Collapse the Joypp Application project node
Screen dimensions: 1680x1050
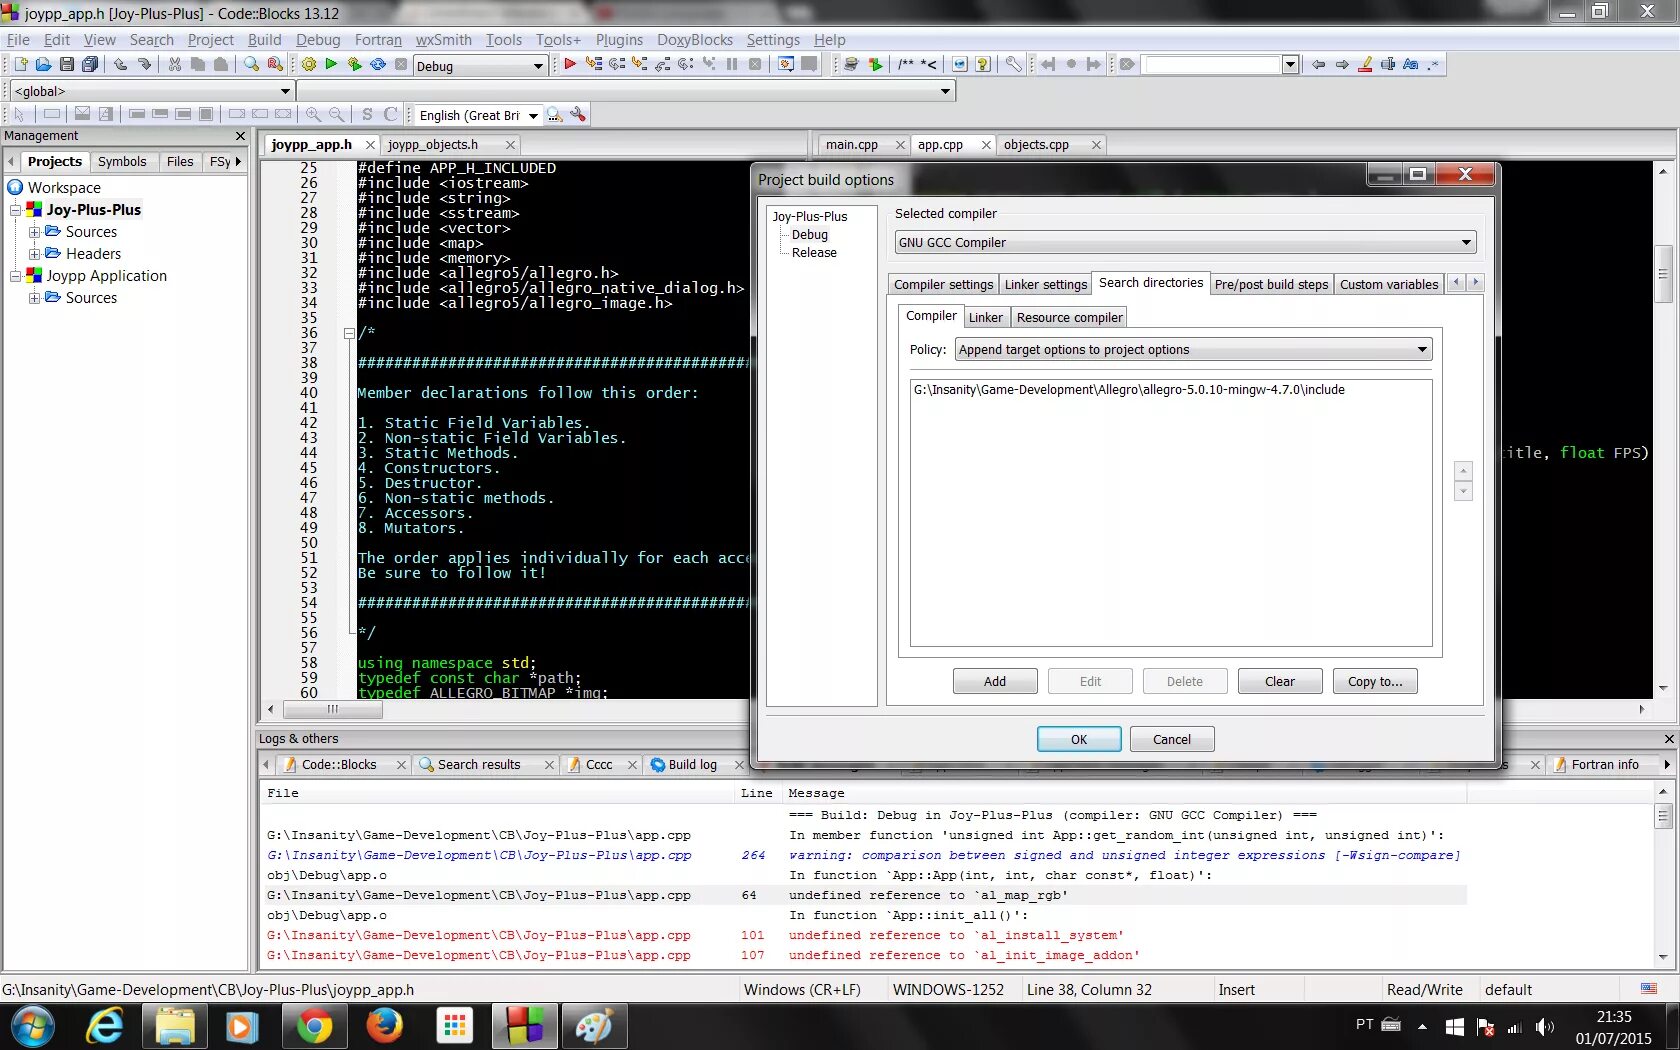(16, 276)
